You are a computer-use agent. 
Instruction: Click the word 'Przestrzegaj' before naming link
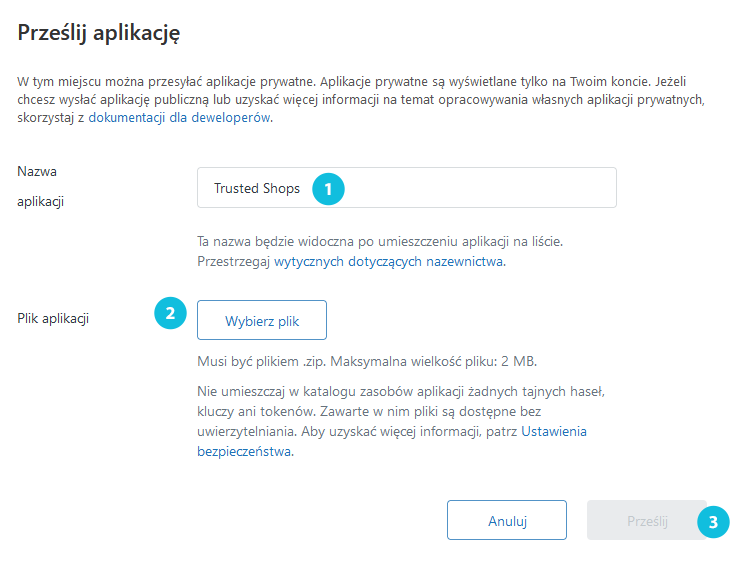pyautogui.click(x=234, y=262)
